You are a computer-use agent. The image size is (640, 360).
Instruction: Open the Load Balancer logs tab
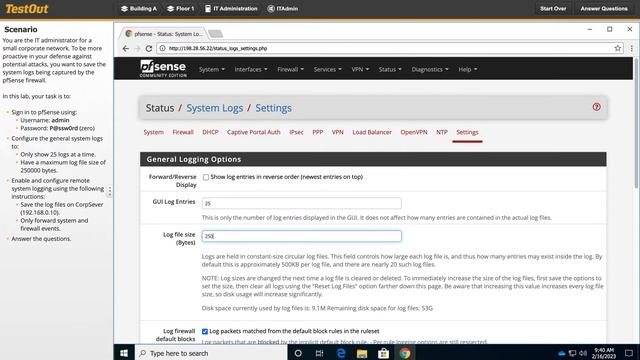coord(372,132)
